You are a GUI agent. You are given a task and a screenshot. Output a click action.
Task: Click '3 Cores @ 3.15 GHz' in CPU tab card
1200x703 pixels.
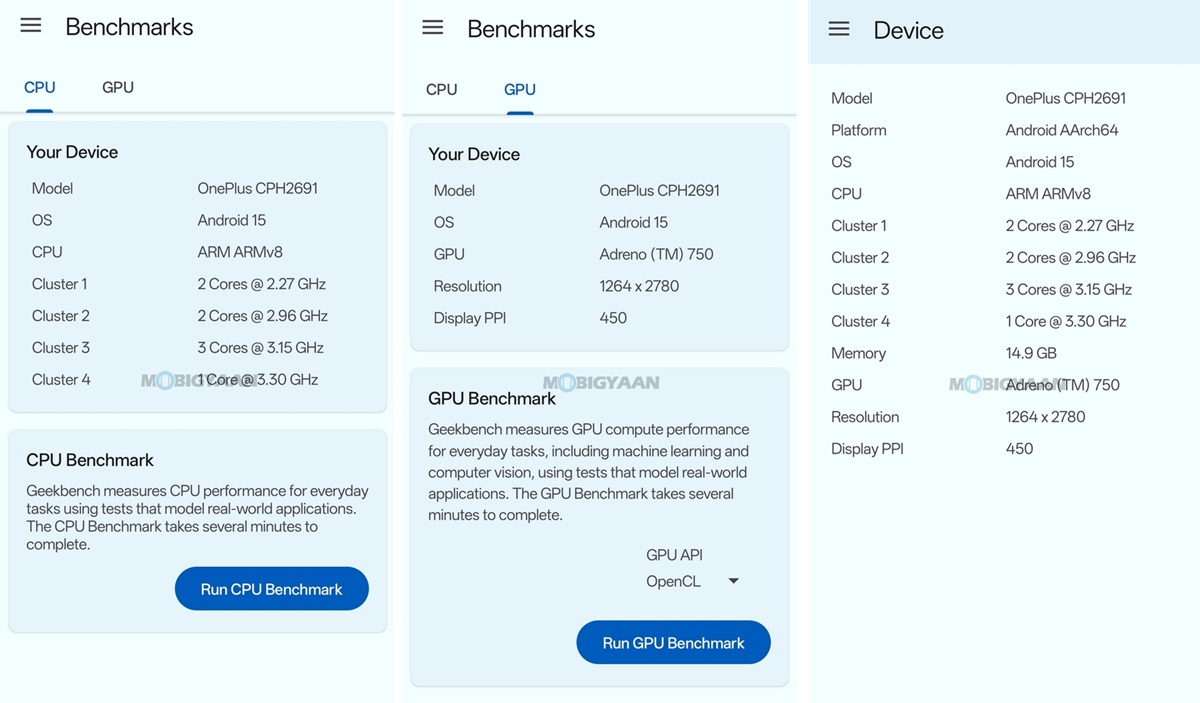click(261, 348)
